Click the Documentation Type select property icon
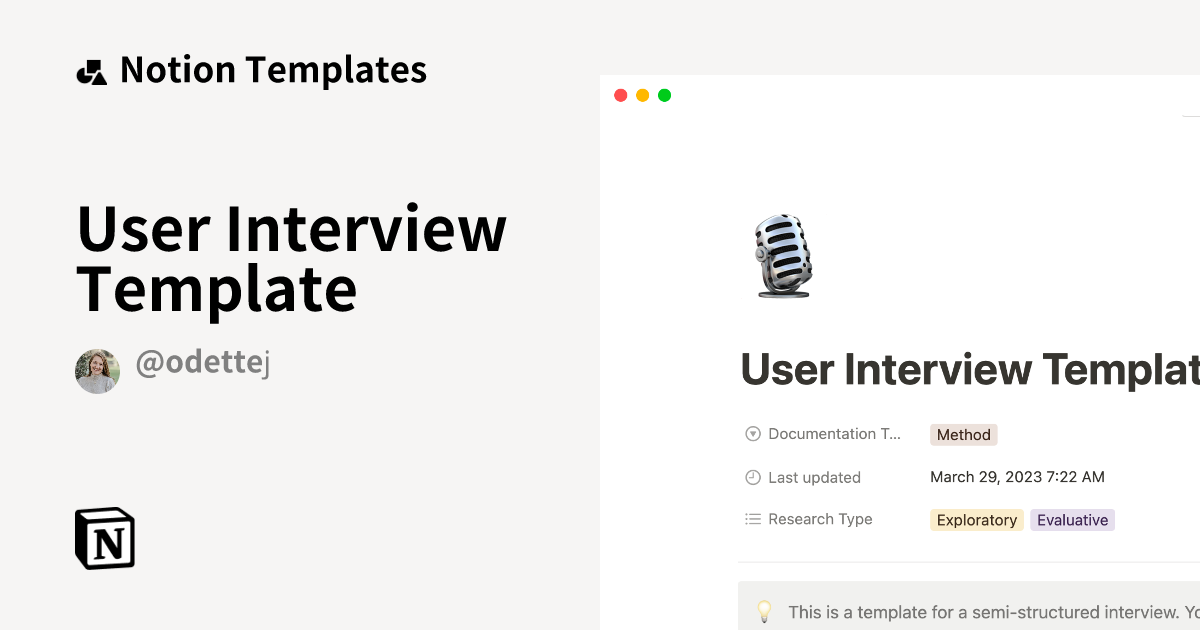 (753, 434)
